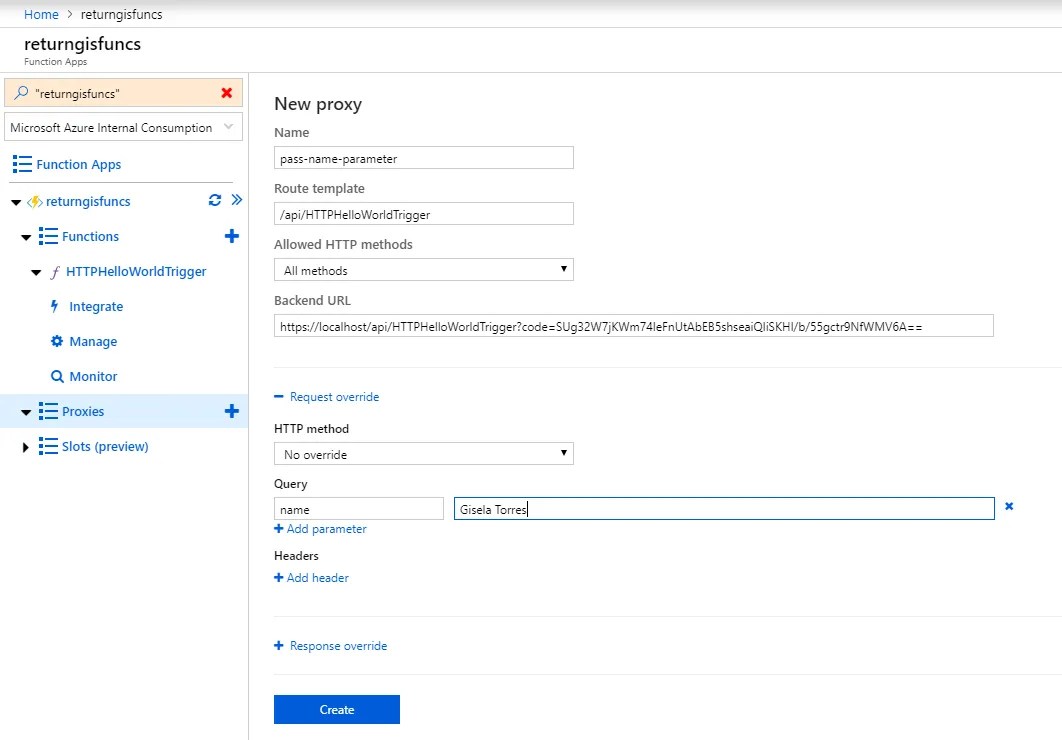The image size is (1062, 740).
Task: Click the Monitor magnifier icon
Action: [x=57, y=376]
